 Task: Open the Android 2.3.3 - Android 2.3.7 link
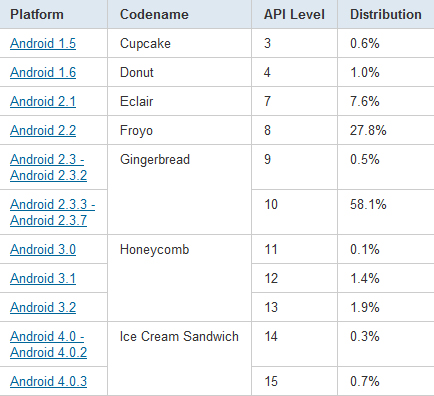(x=52, y=212)
